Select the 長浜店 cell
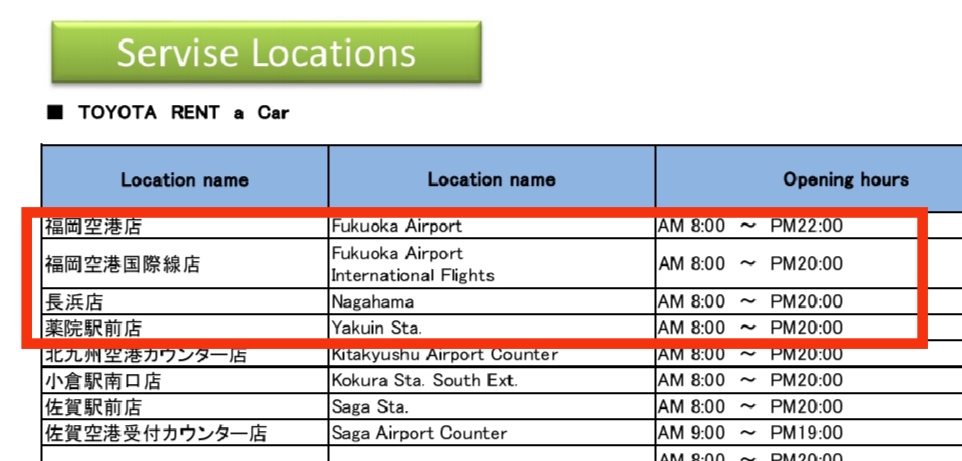This screenshot has height=461, width=962. point(73,302)
